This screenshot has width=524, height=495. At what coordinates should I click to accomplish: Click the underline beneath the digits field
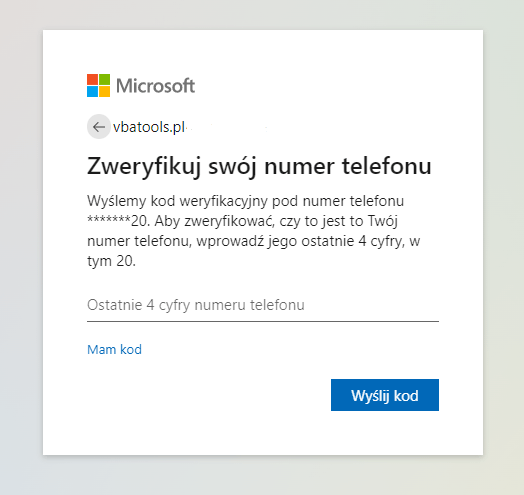pyautogui.click(x=263, y=322)
